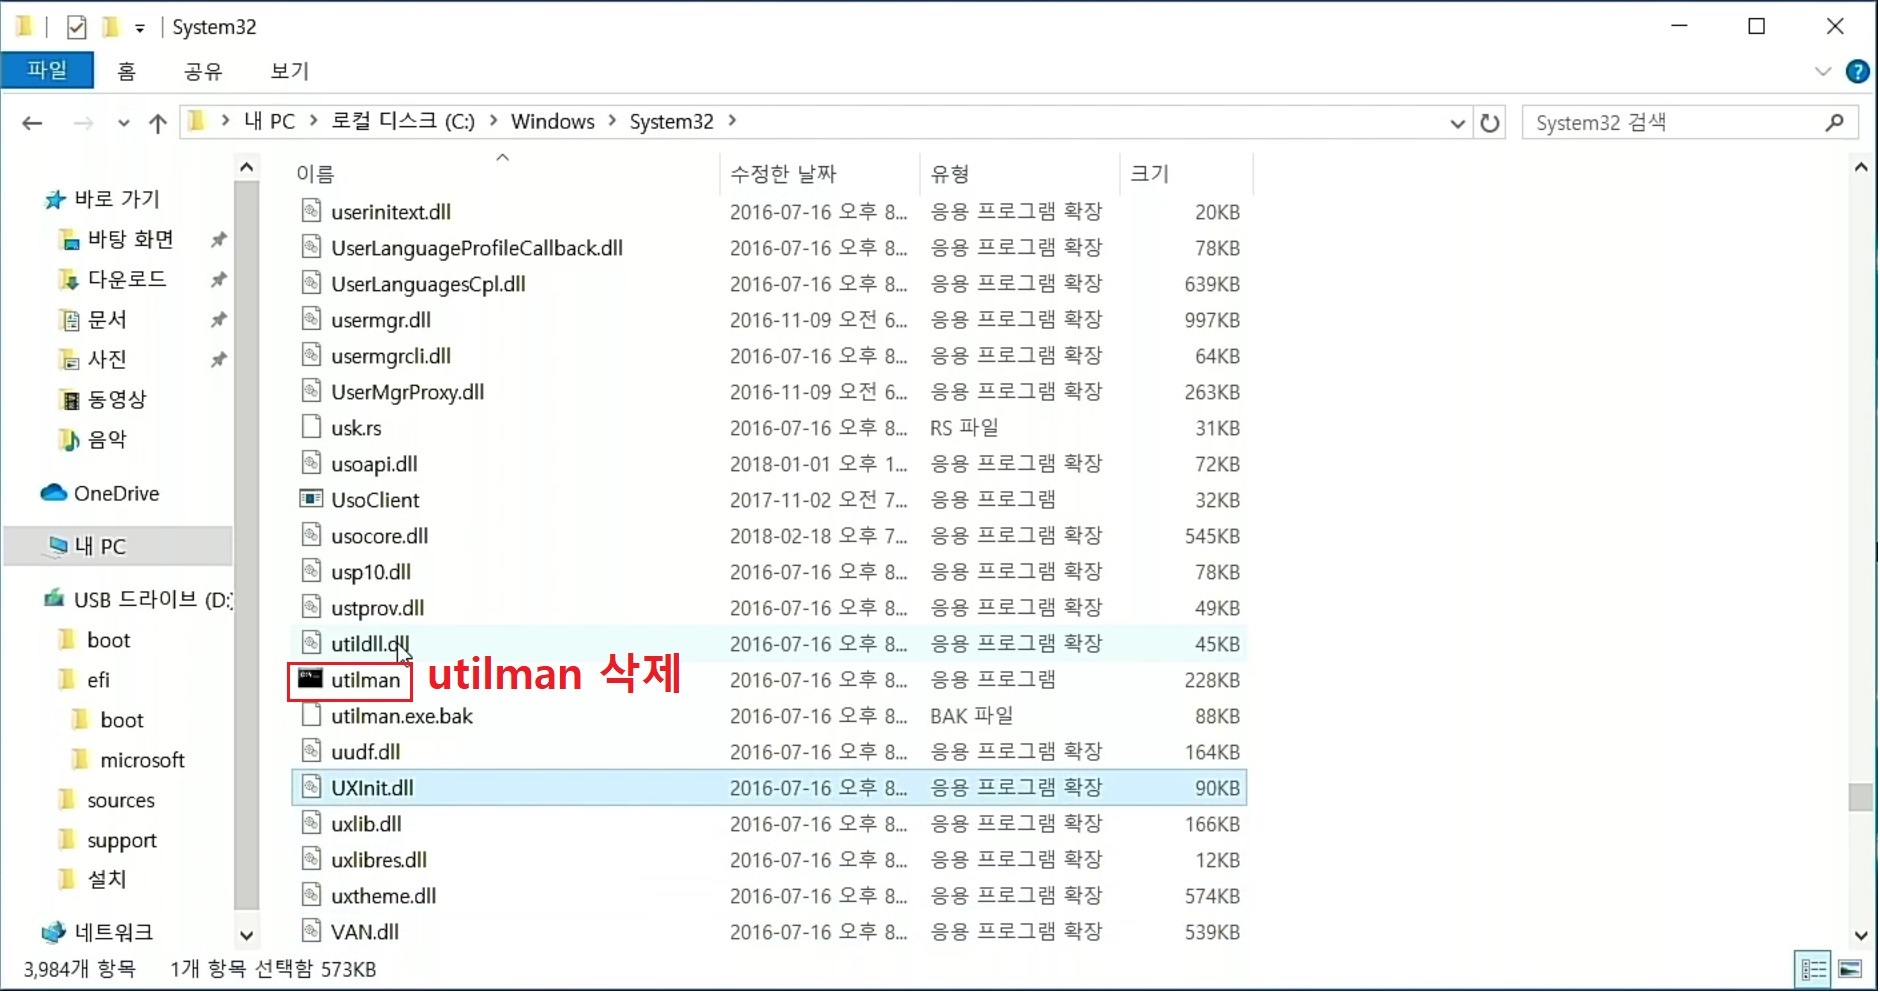Open microsoft folder in navigation tree
The image size is (1880, 992).
pyautogui.click(x=142, y=760)
